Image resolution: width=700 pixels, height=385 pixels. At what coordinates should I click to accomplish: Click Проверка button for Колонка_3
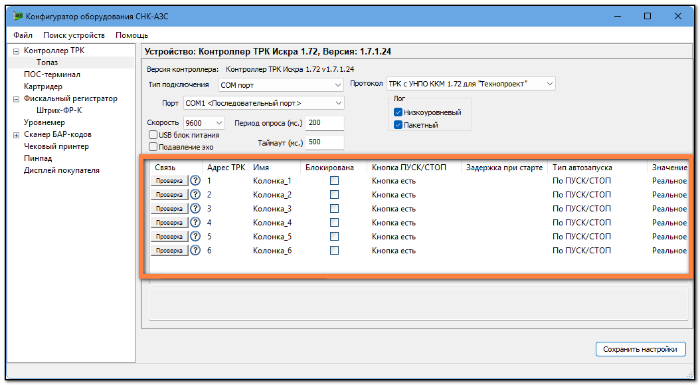170,208
